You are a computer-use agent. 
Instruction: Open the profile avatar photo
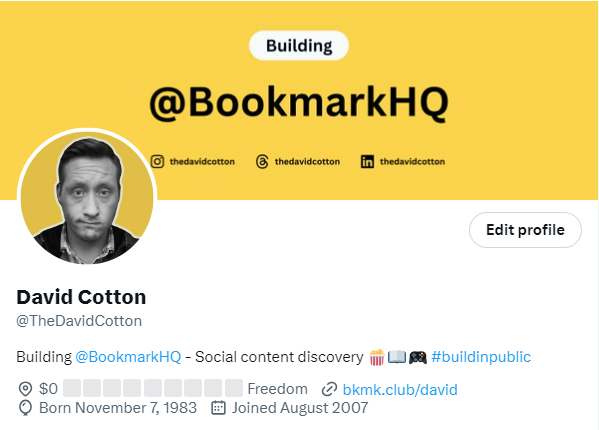[x=87, y=197]
